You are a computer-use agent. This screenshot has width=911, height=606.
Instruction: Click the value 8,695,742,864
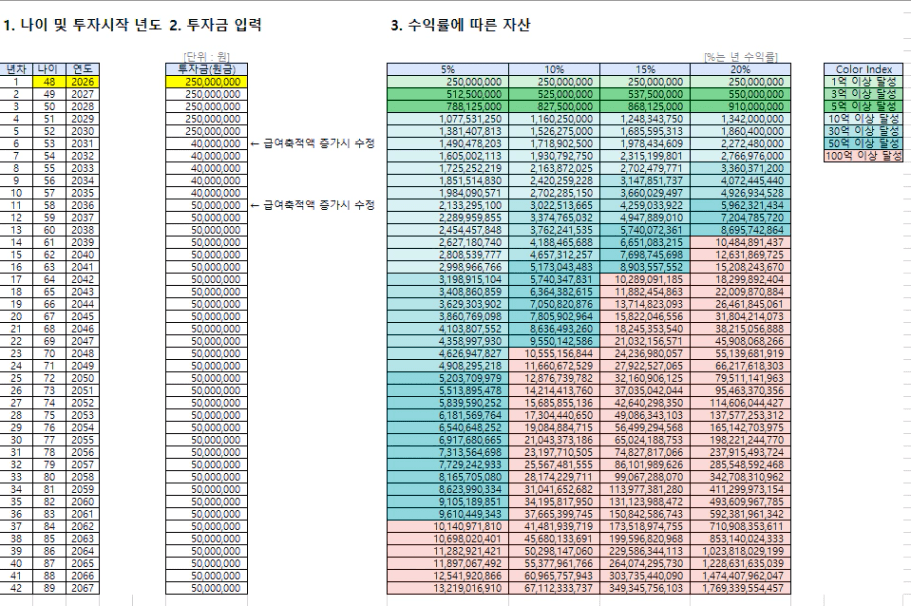pyautogui.click(x=741, y=230)
